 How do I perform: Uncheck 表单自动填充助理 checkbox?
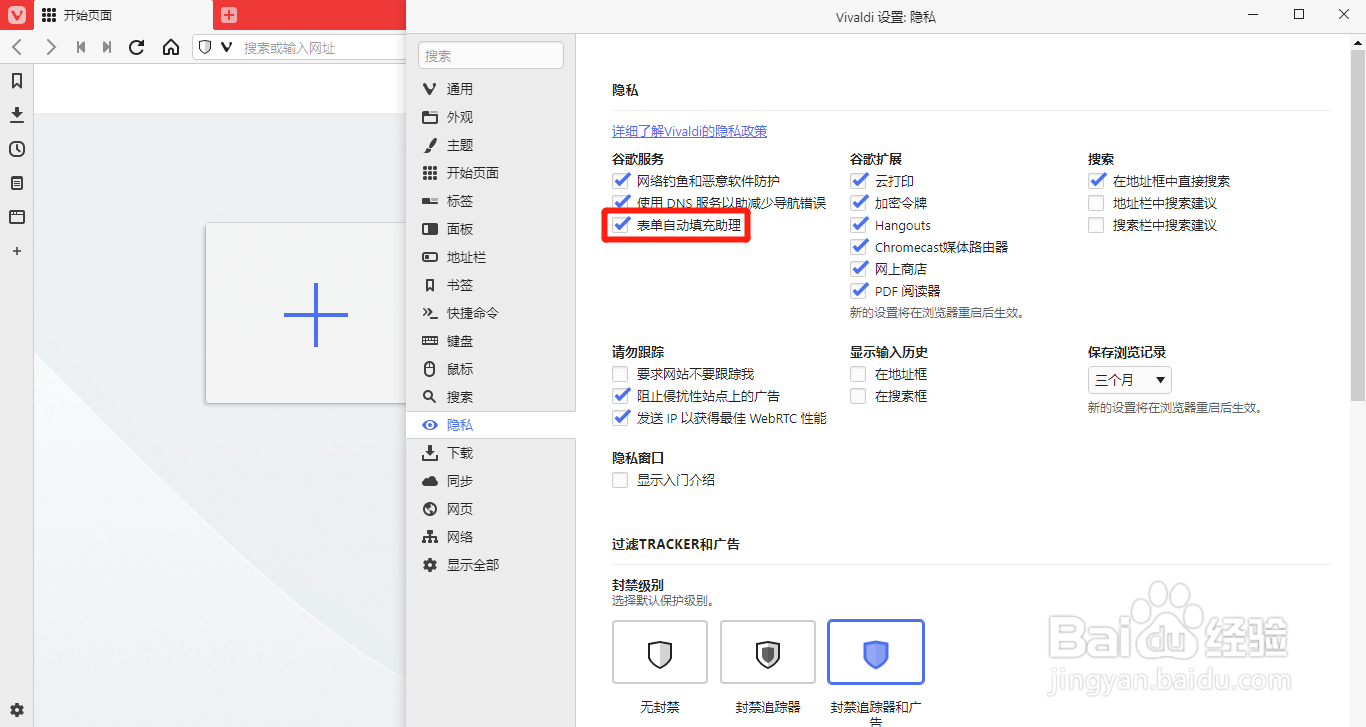pyautogui.click(x=621, y=225)
